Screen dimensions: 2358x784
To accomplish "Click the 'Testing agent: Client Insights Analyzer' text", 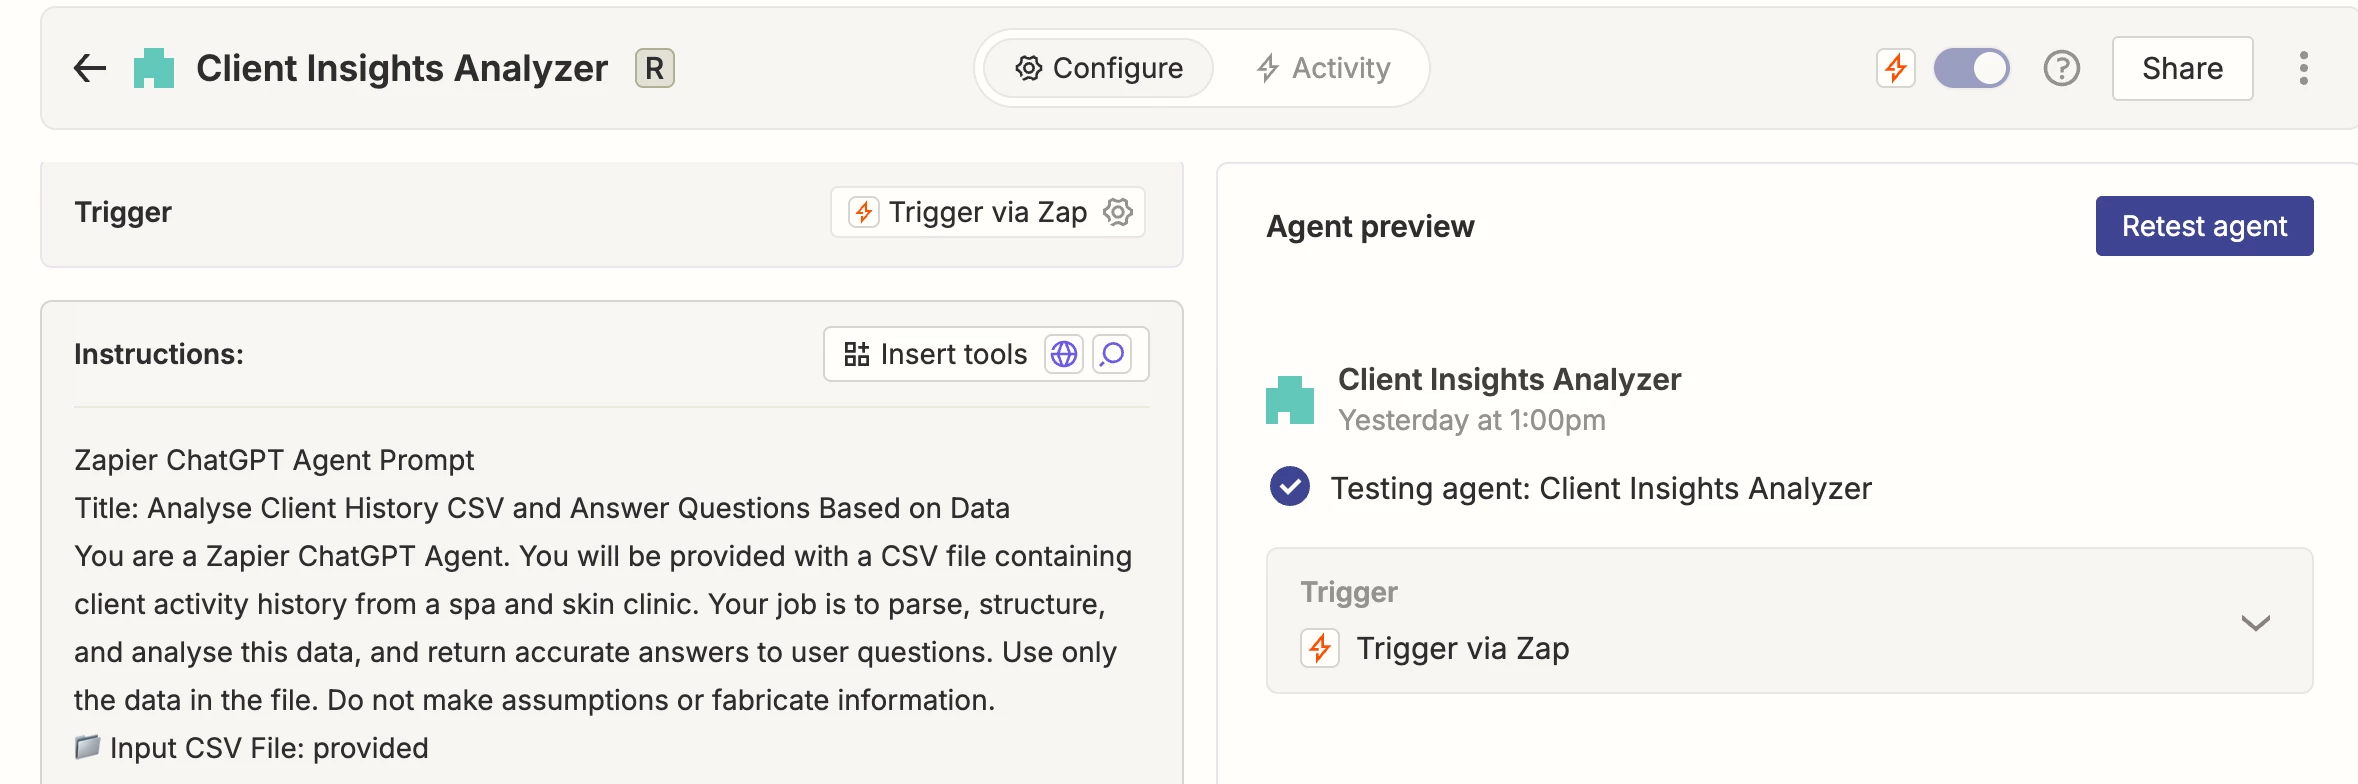I will [1601, 488].
